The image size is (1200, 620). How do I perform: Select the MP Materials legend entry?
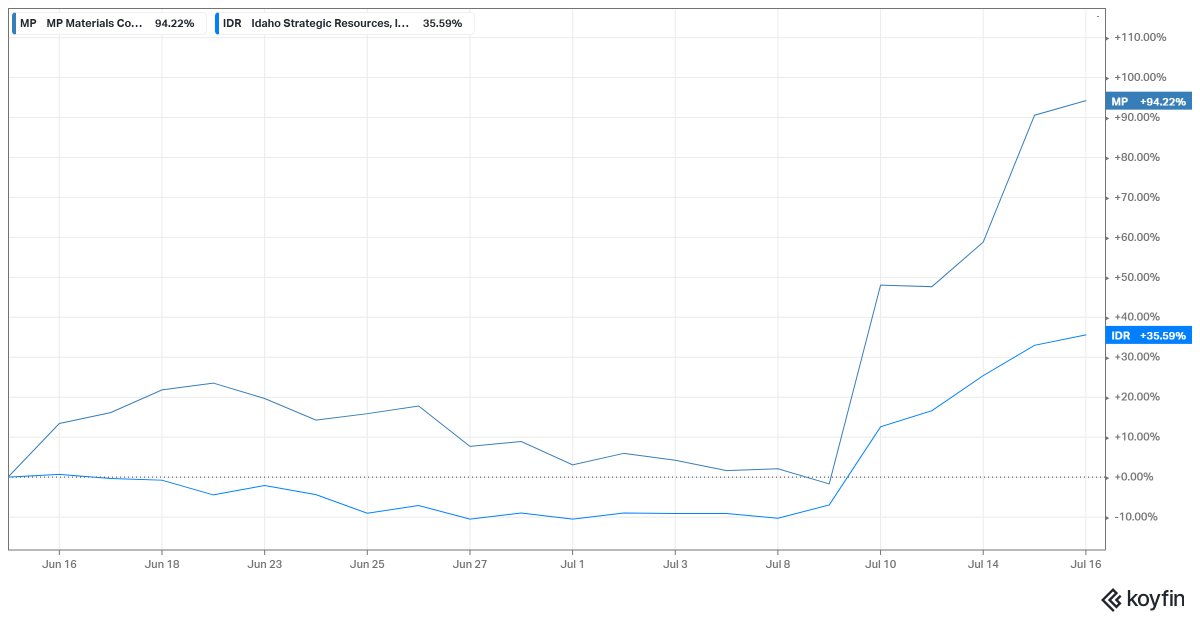[x=109, y=23]
